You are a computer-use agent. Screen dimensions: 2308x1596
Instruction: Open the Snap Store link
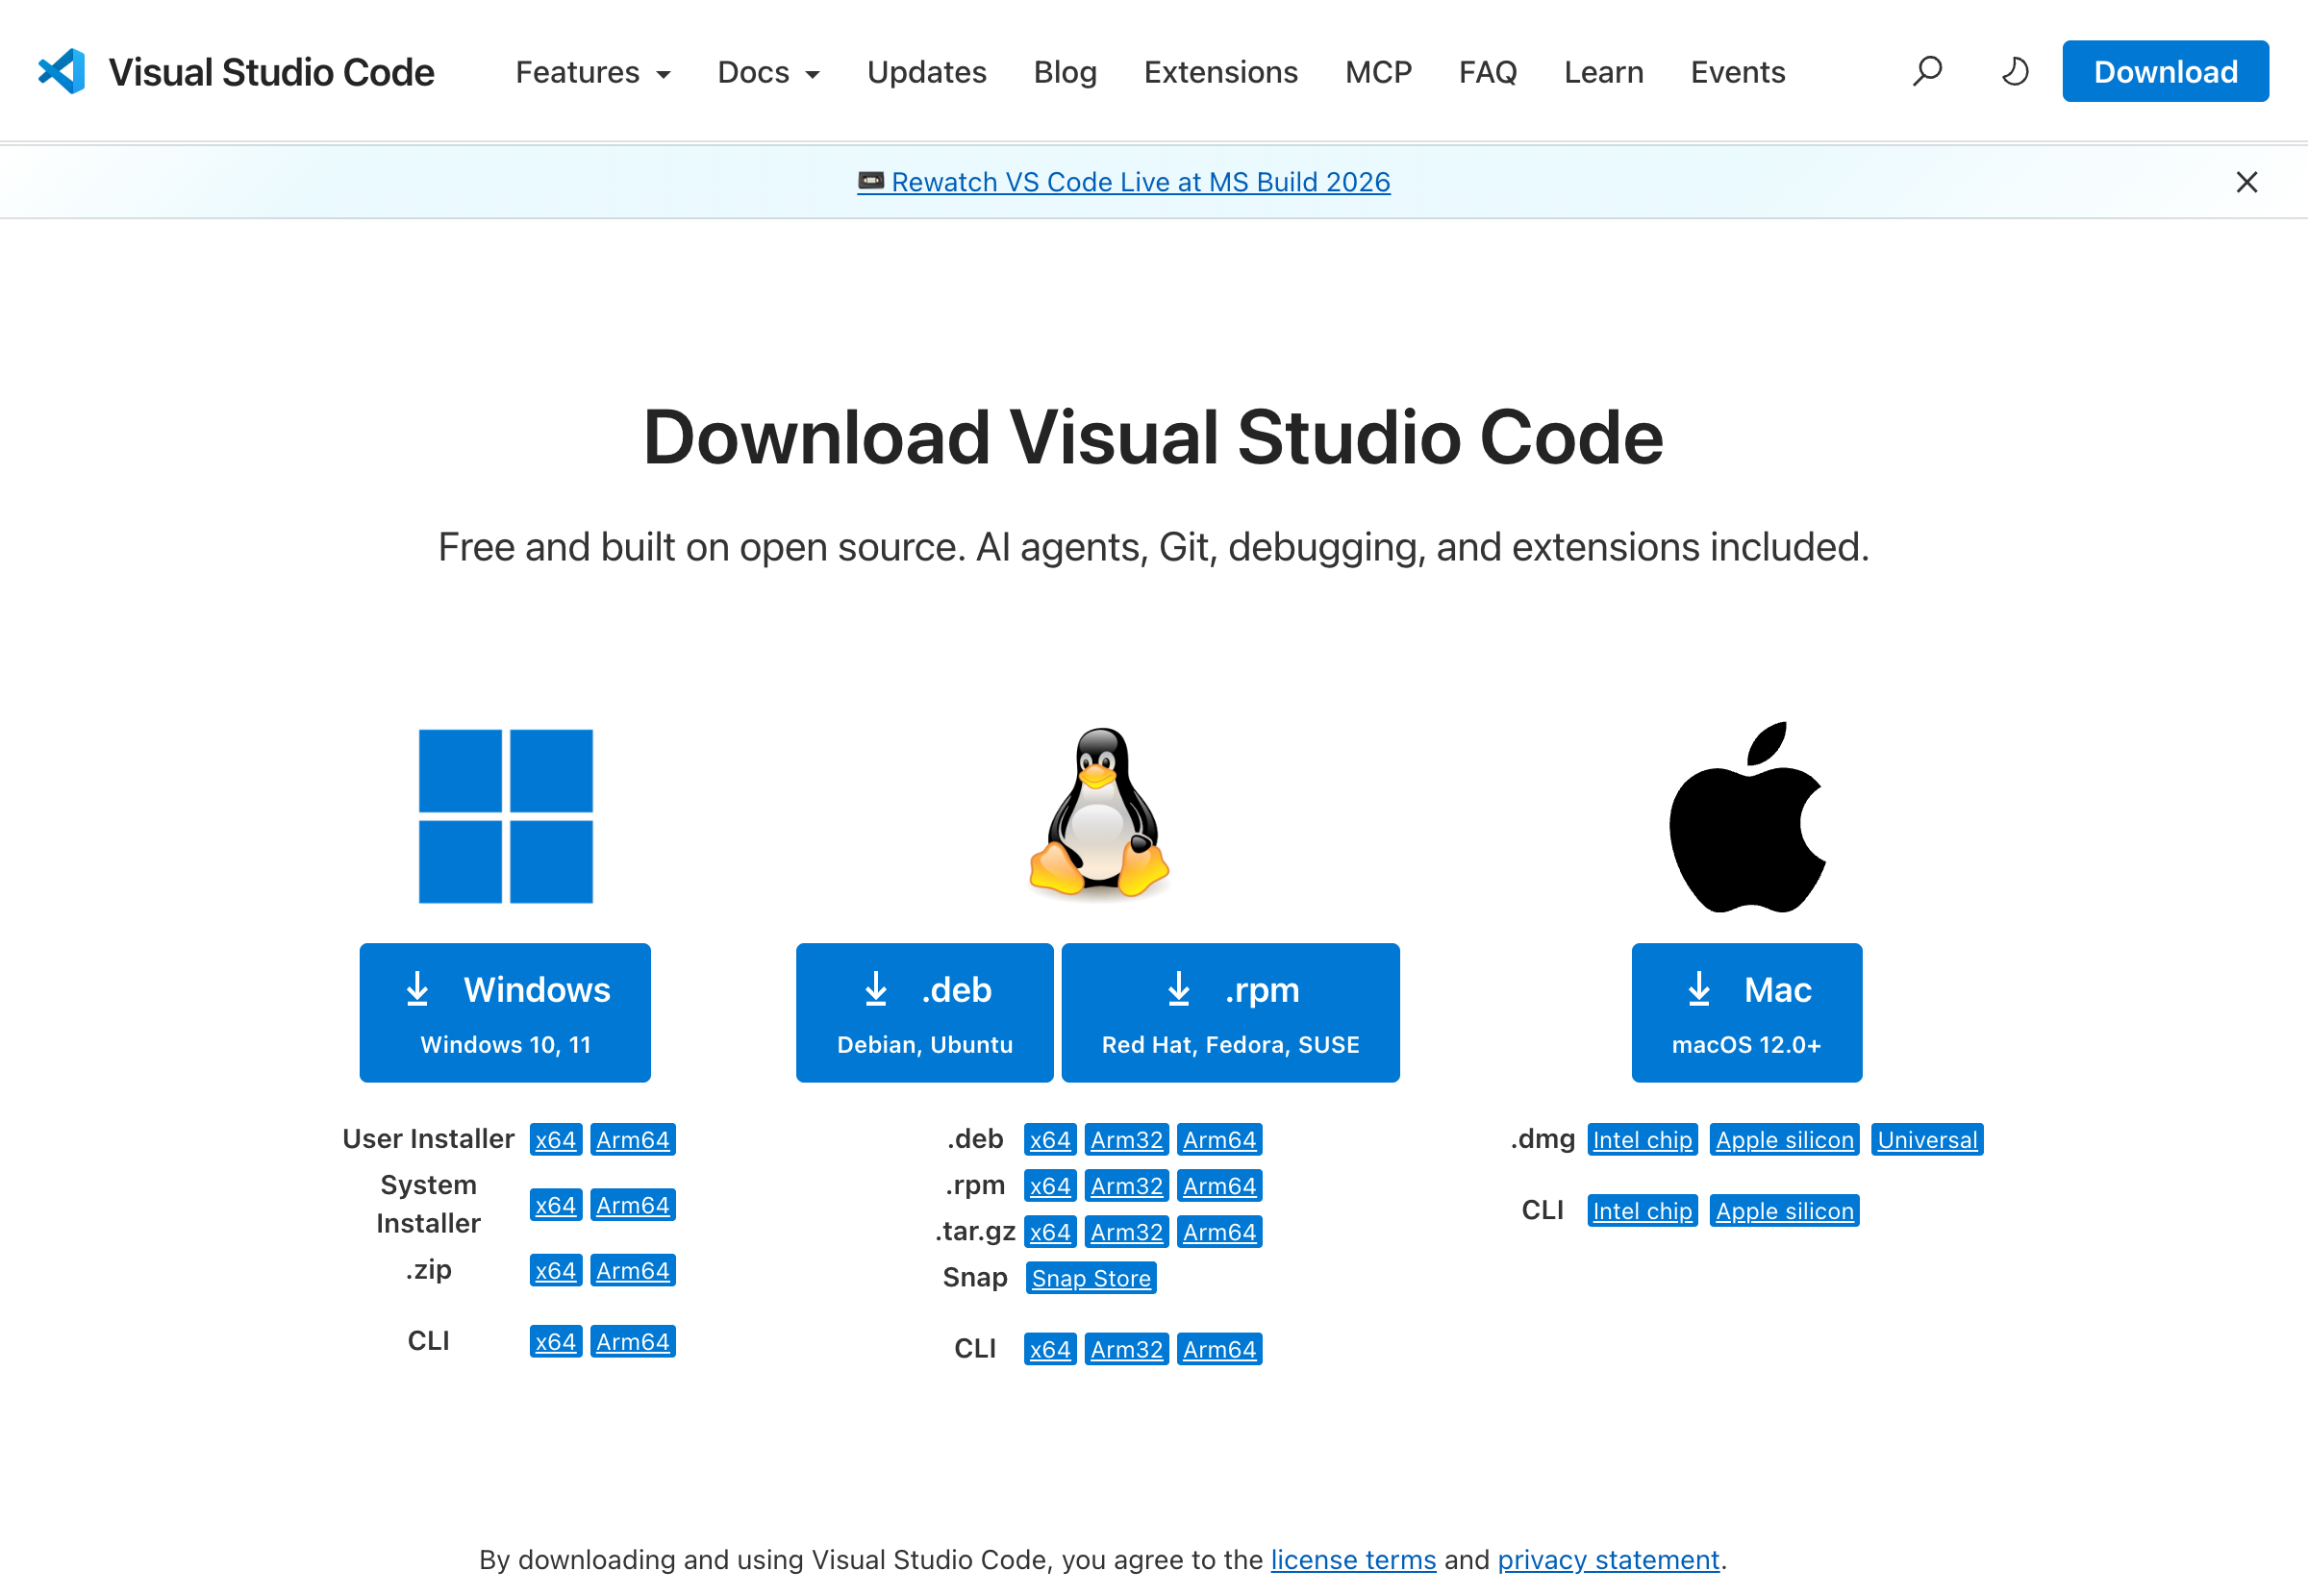(1091, 1277)
